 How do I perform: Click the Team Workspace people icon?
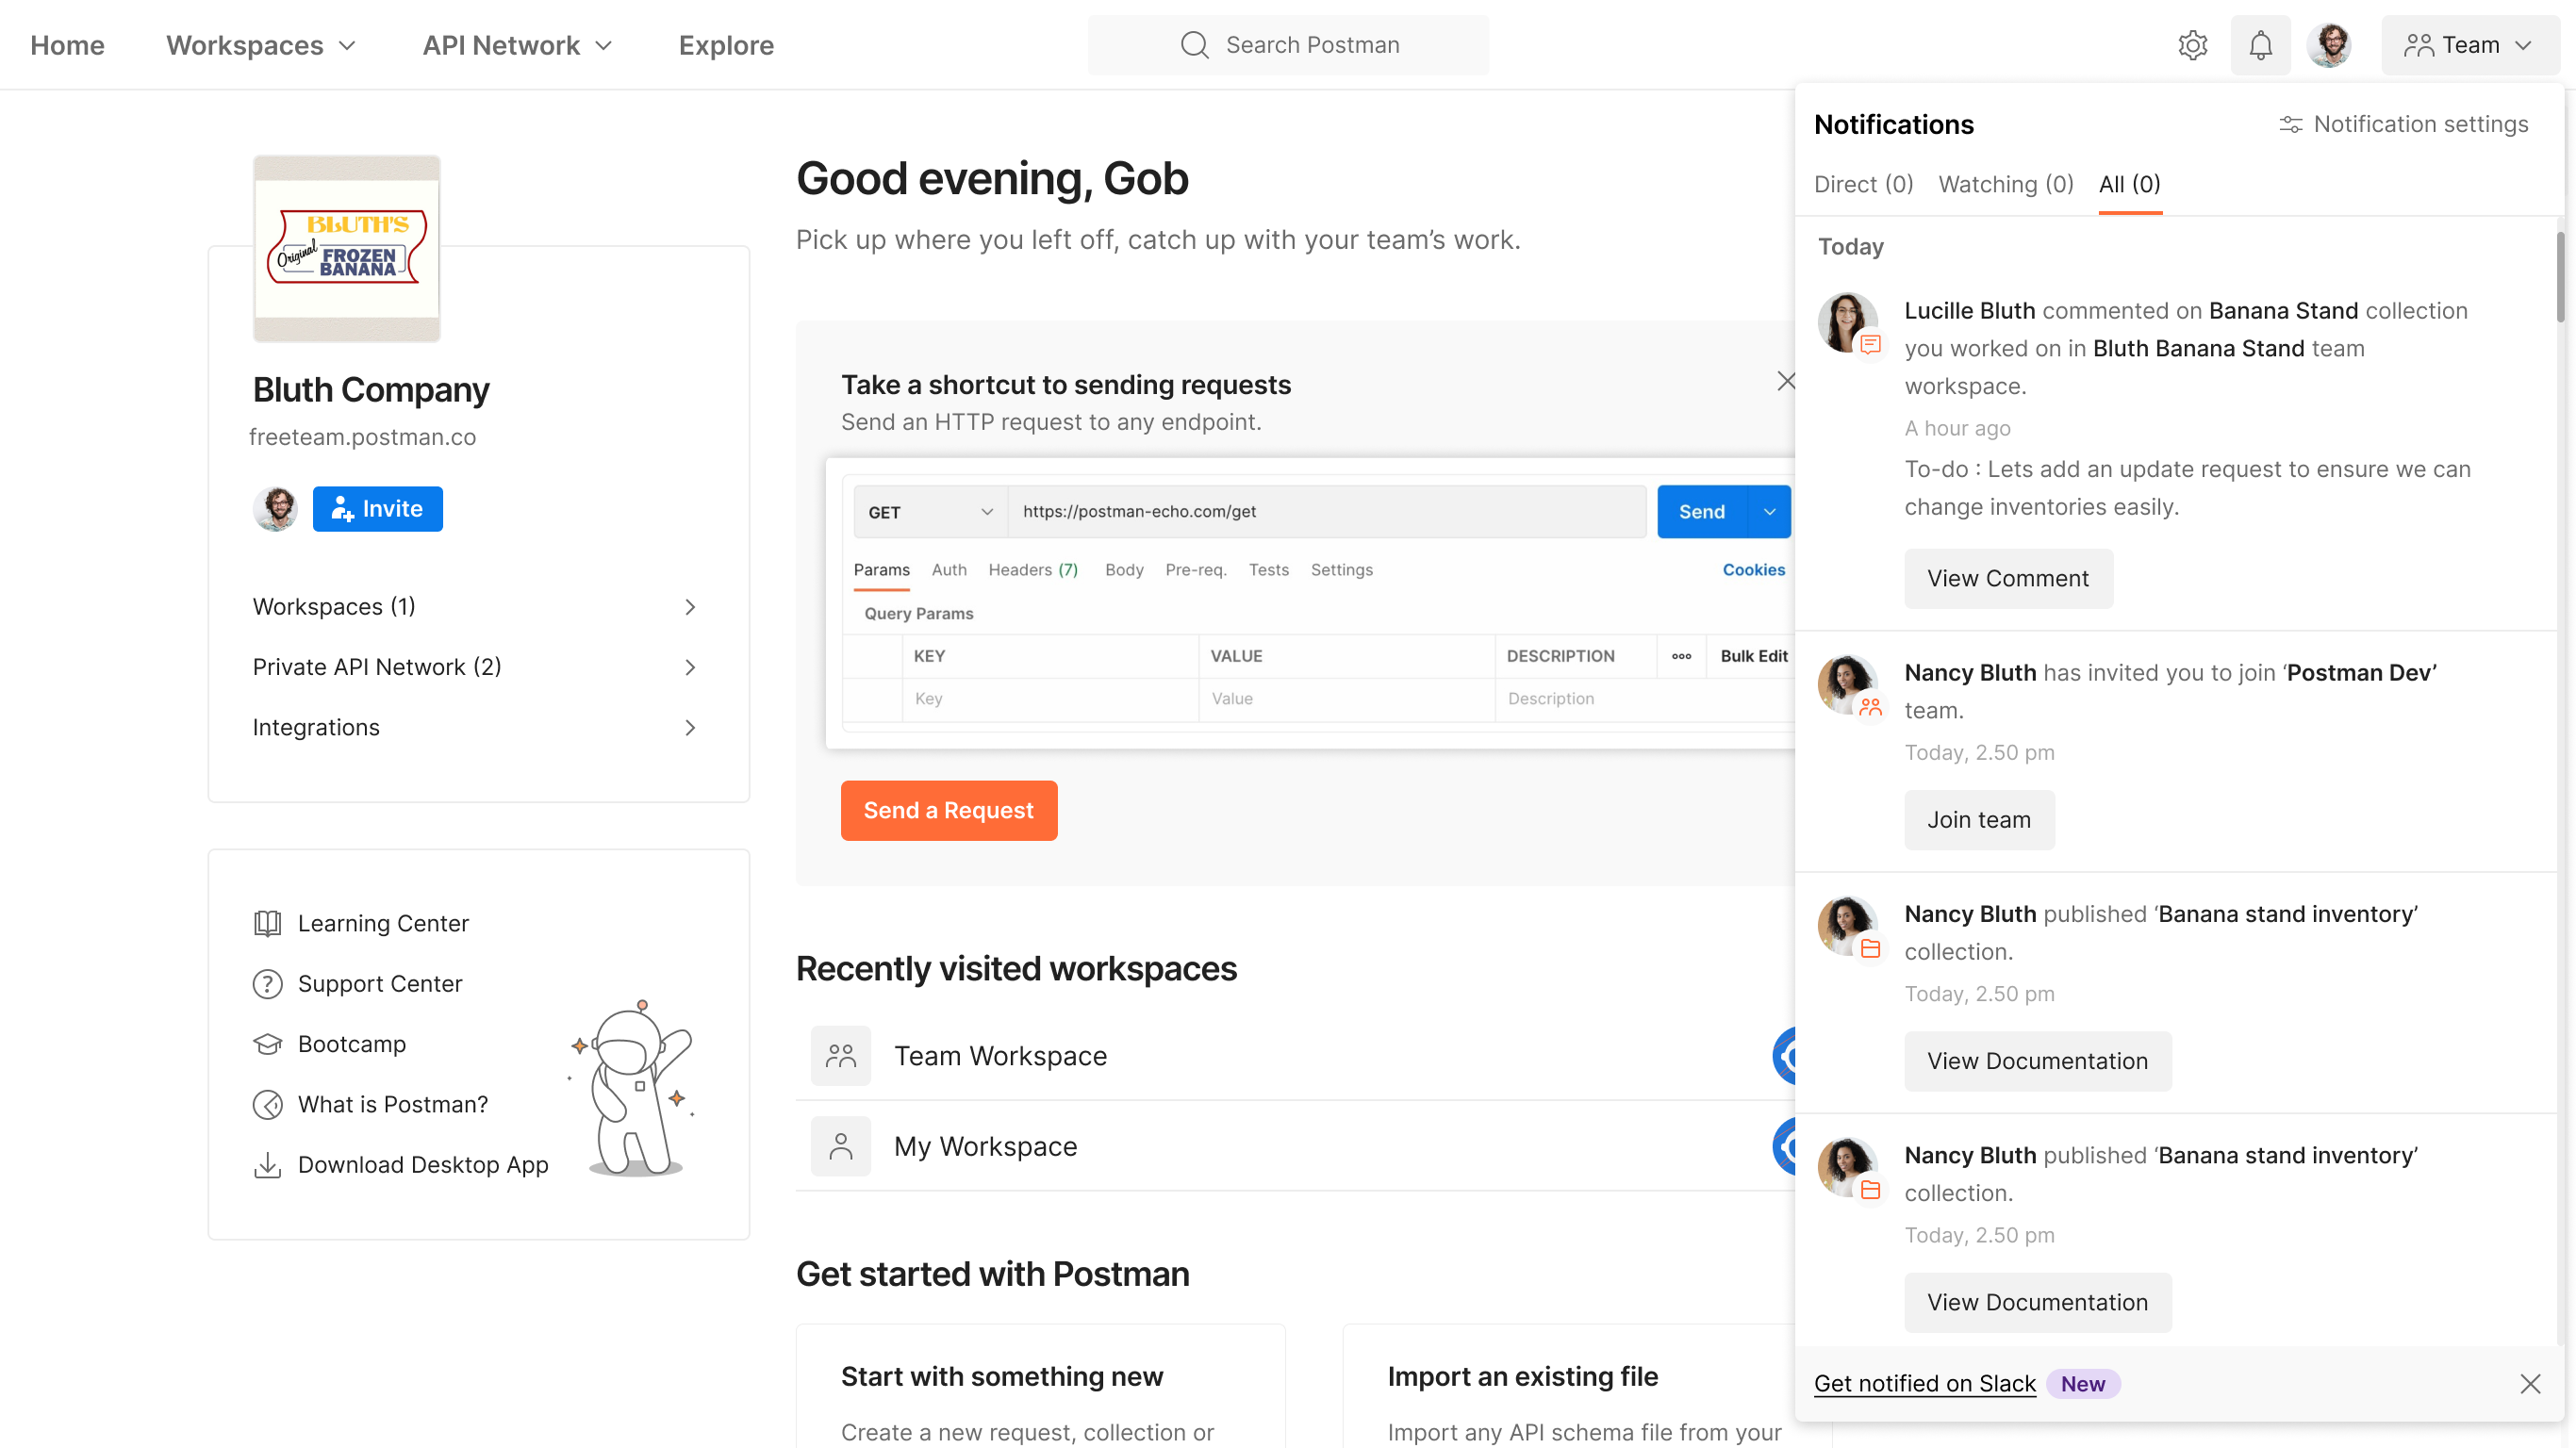[840, 1056]
